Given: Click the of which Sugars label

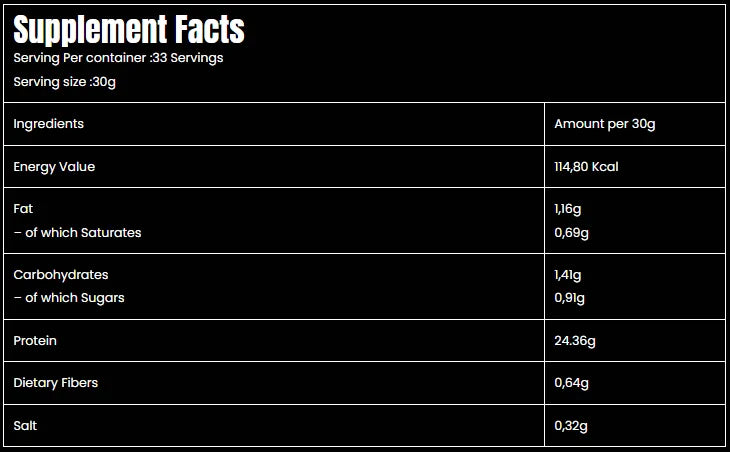Looking at the screenshot, I should pos(69,298).
